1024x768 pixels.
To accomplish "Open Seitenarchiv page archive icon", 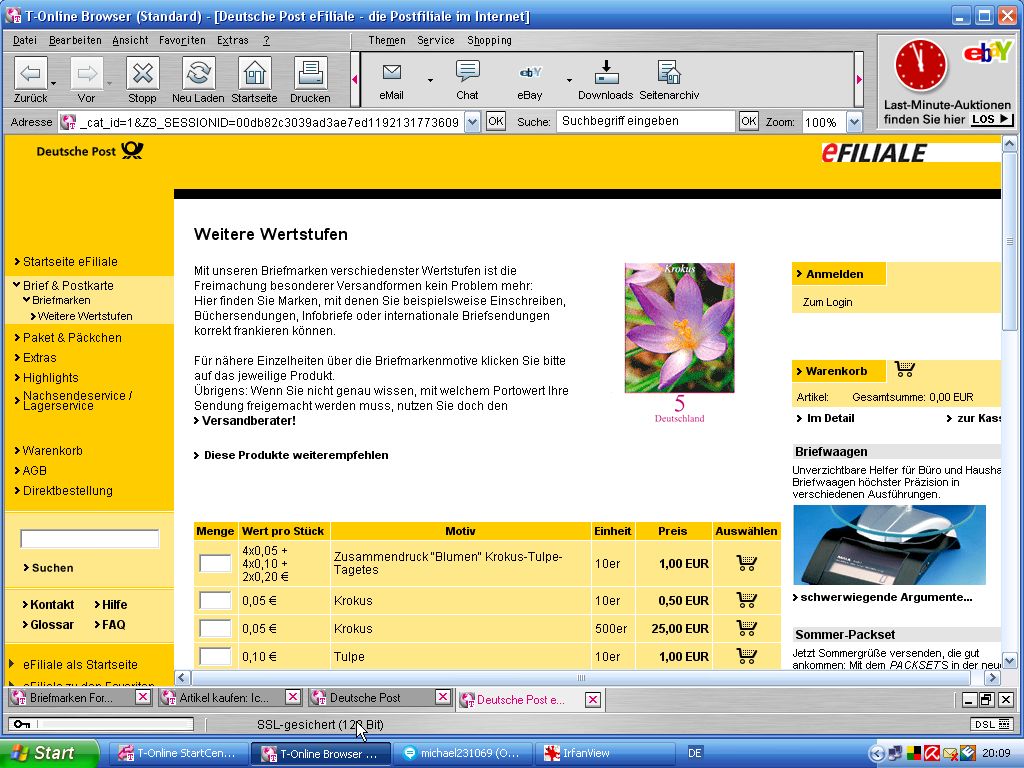I will 668,73.
